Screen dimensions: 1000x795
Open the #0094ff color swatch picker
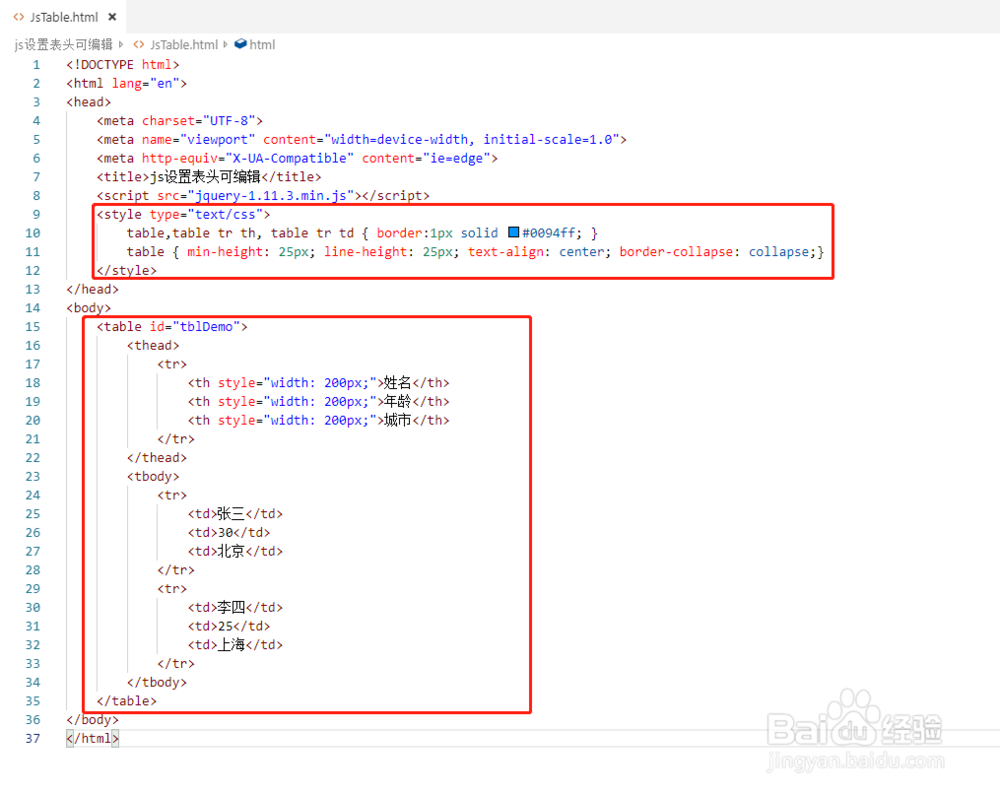[513, 232]
